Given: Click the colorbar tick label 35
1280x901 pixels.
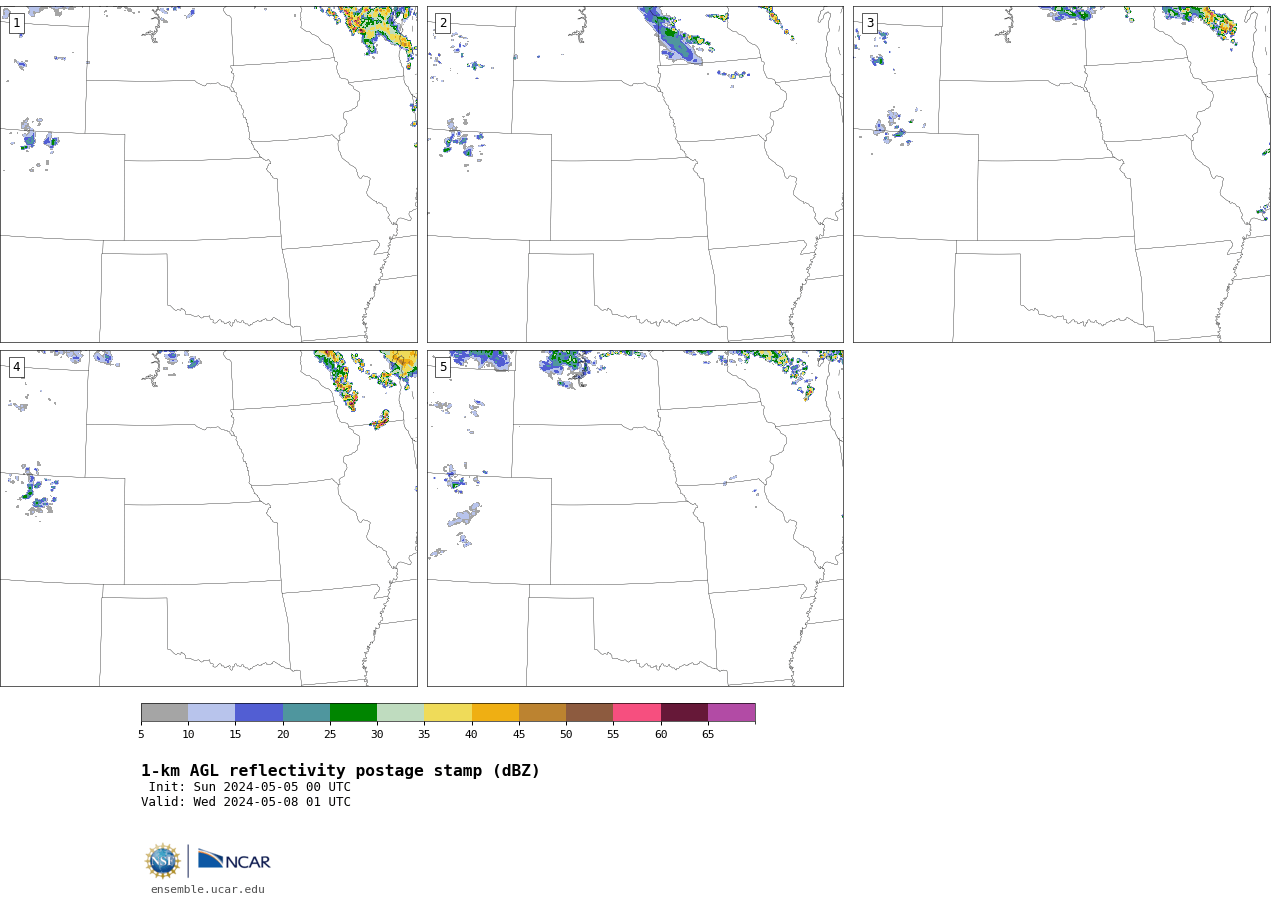Looking at the screenshot, I should [424, 735].
